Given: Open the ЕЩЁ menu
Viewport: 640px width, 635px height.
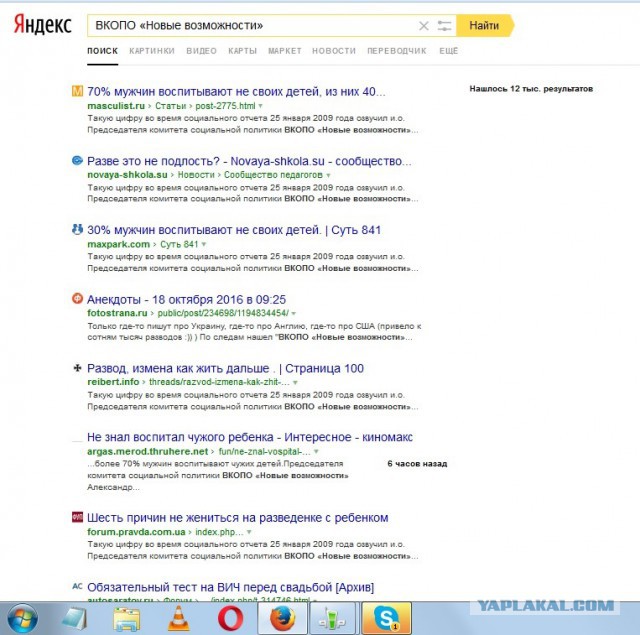Looking at the screenshot, I should click(449, 51).
